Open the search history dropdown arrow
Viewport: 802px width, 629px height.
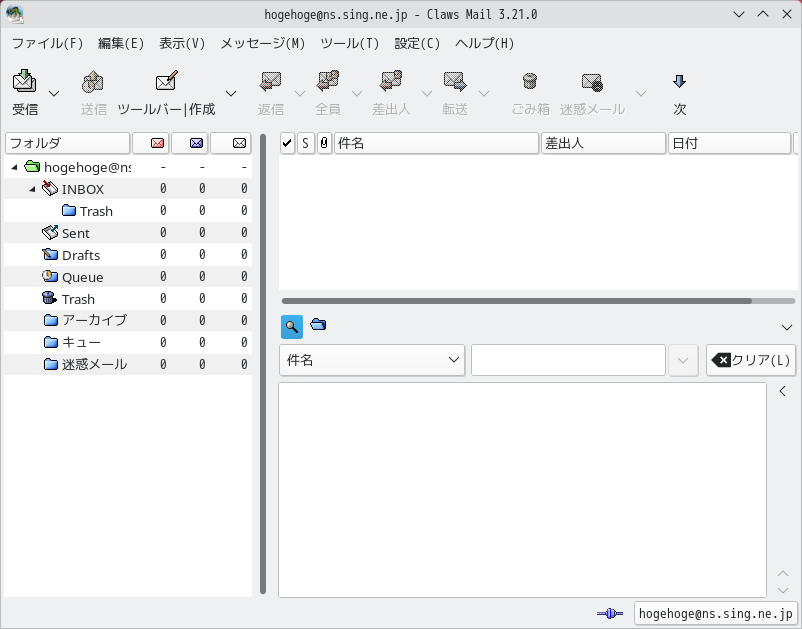(x=683, y=360)
